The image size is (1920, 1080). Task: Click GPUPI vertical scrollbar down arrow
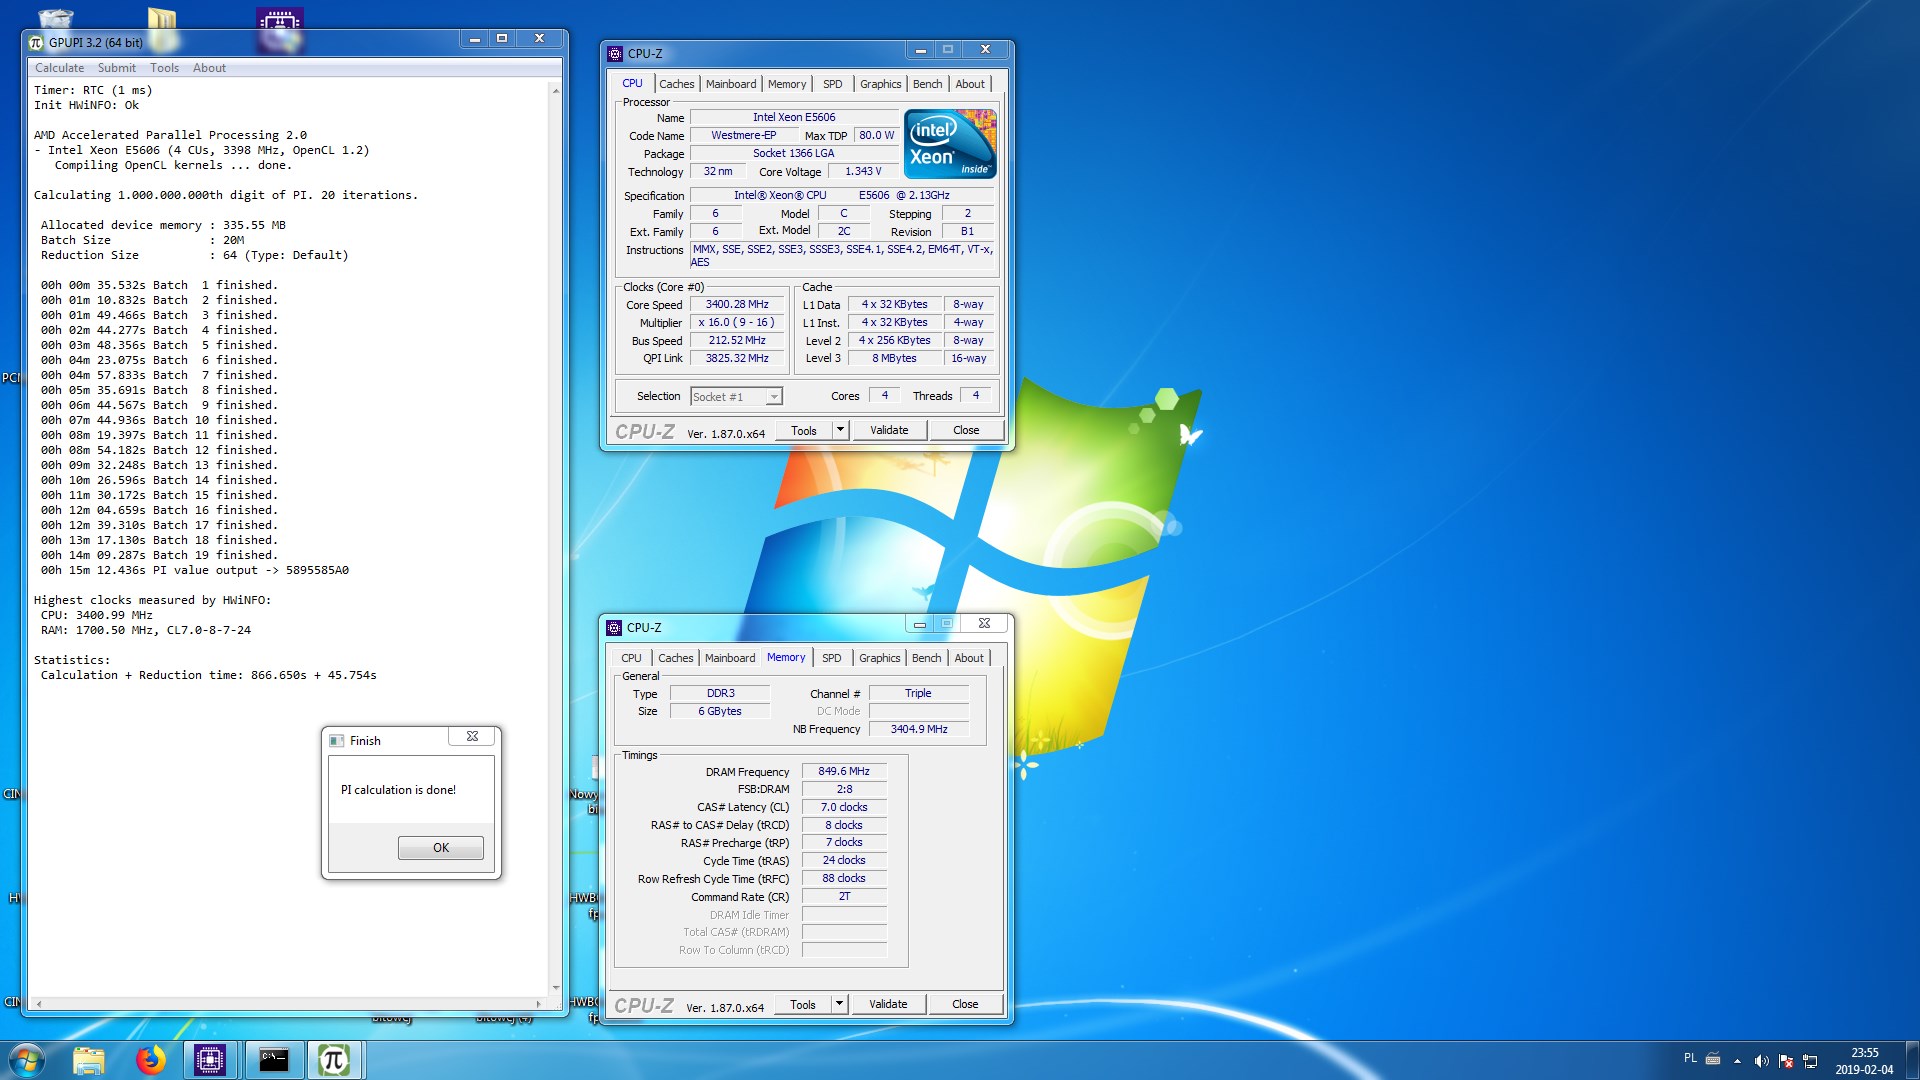(x=555, y=988)
